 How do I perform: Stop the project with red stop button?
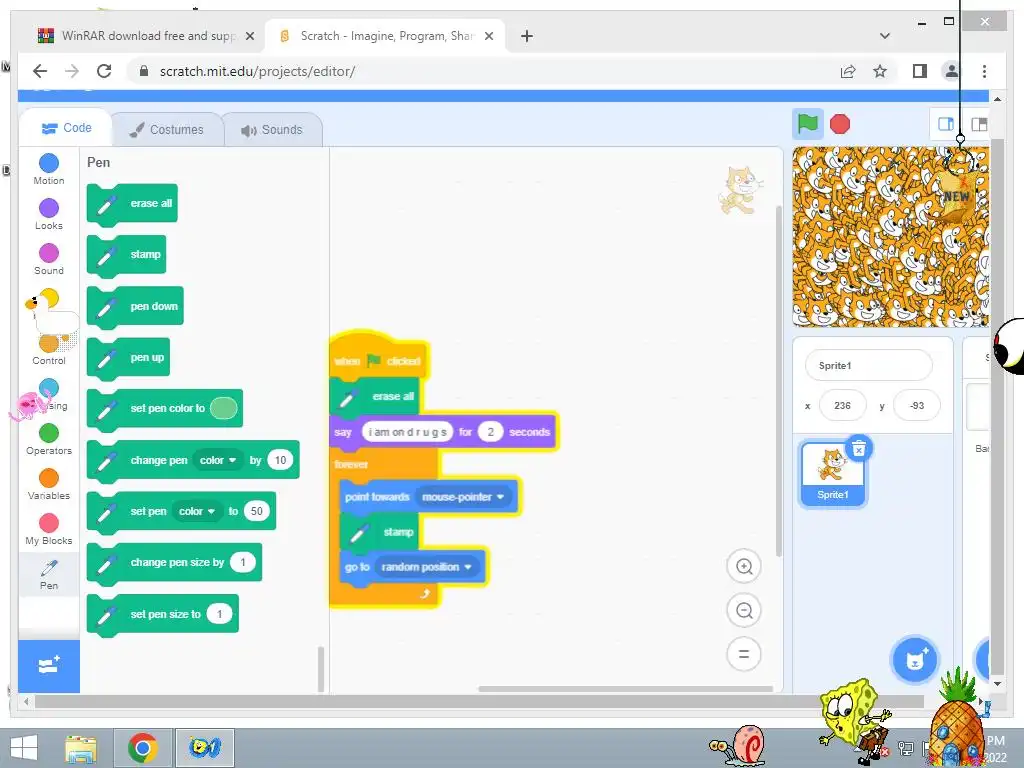click(840, 124)
